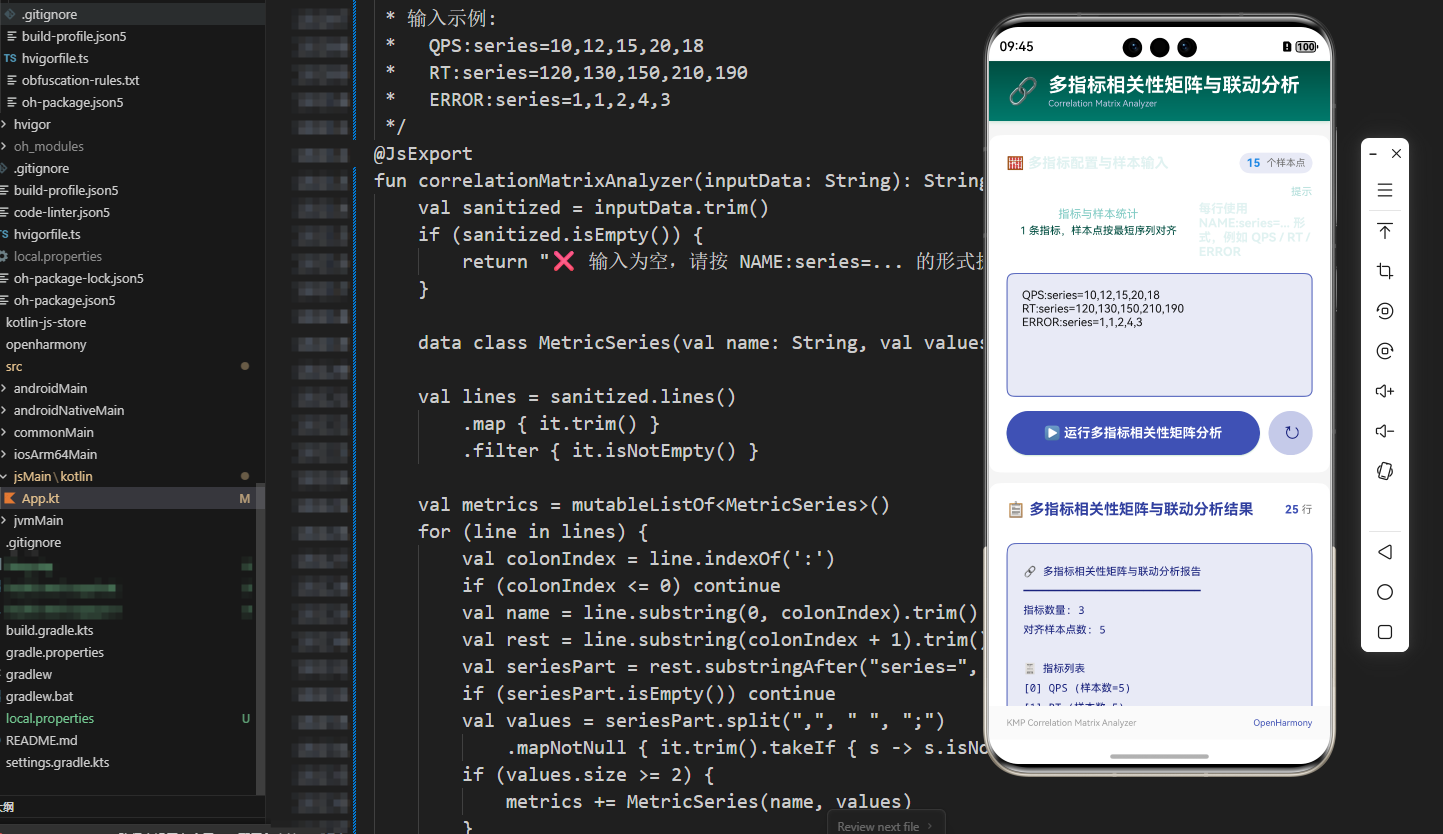Viewport: 1443px width, 834px height.
Task: Select the src folder in explorer
Action: (14, 366)
